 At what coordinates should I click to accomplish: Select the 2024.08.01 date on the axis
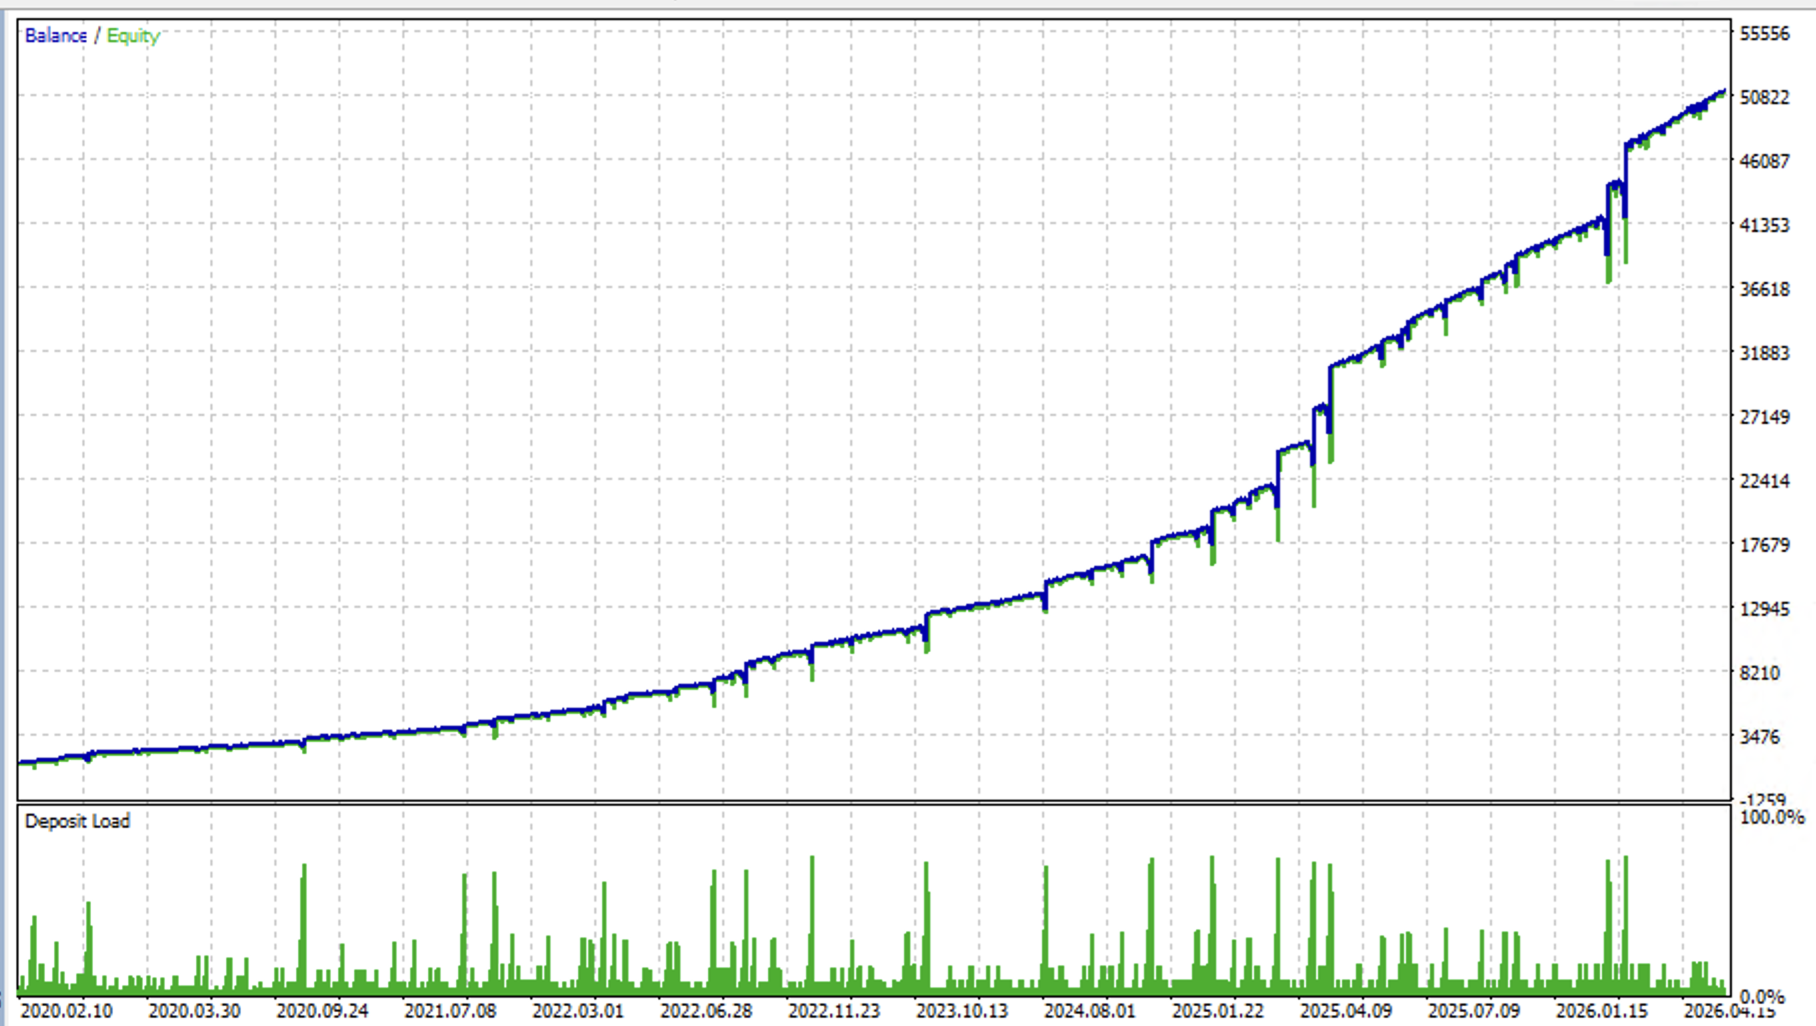[x=1090, y=1011]
